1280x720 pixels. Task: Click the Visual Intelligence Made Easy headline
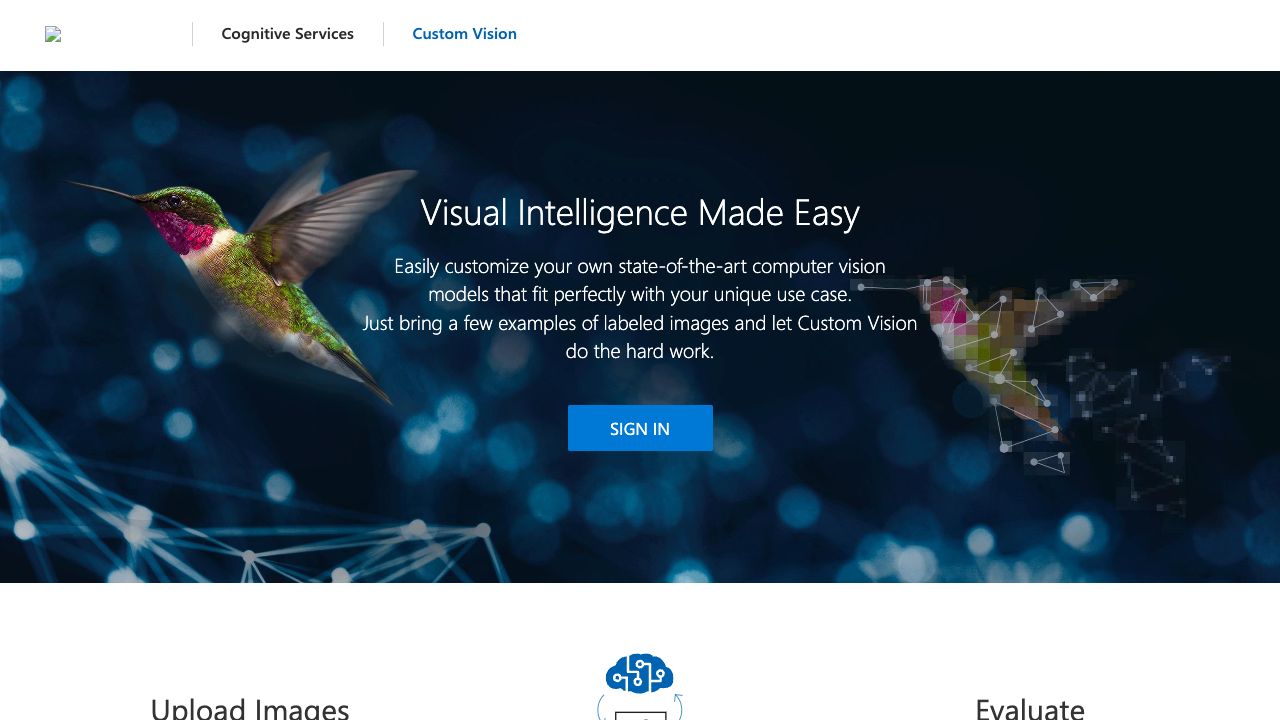coord(640,213)
